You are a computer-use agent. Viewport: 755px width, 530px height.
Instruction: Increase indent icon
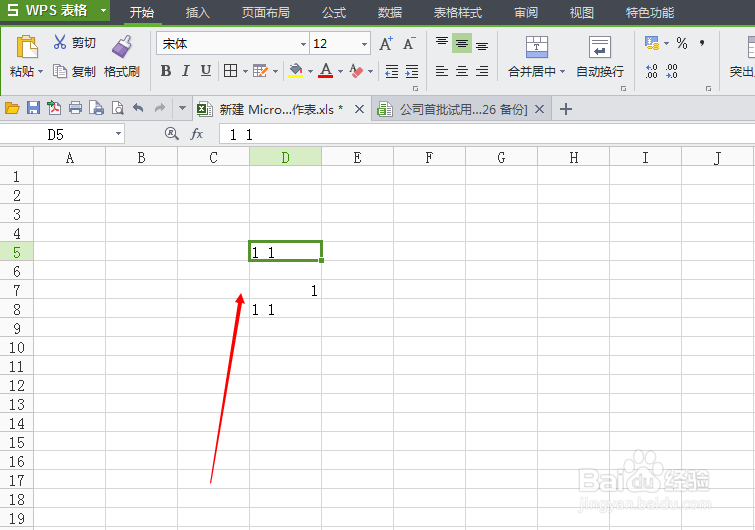(x=412, y=71)
